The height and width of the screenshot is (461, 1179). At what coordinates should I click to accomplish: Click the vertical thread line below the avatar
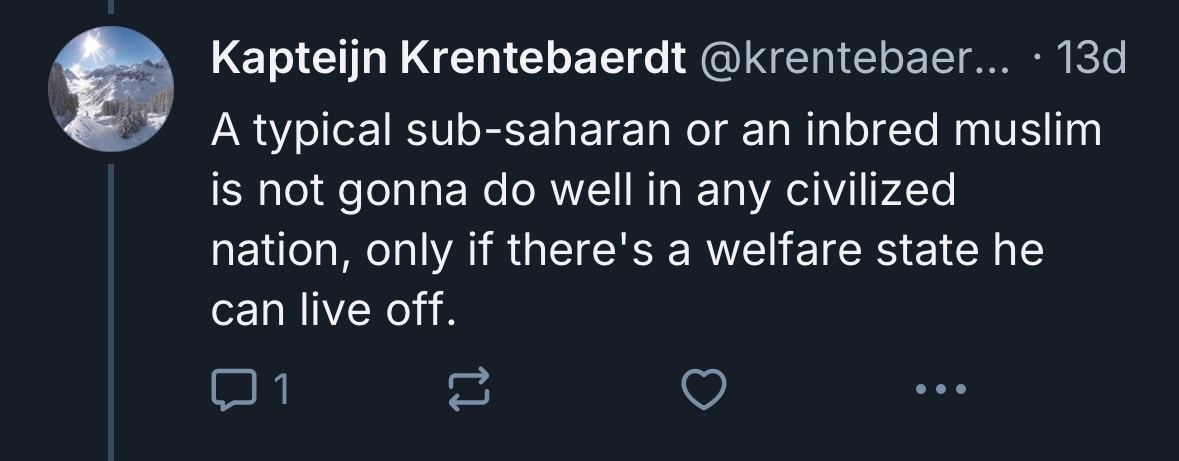tap(111, 300)
